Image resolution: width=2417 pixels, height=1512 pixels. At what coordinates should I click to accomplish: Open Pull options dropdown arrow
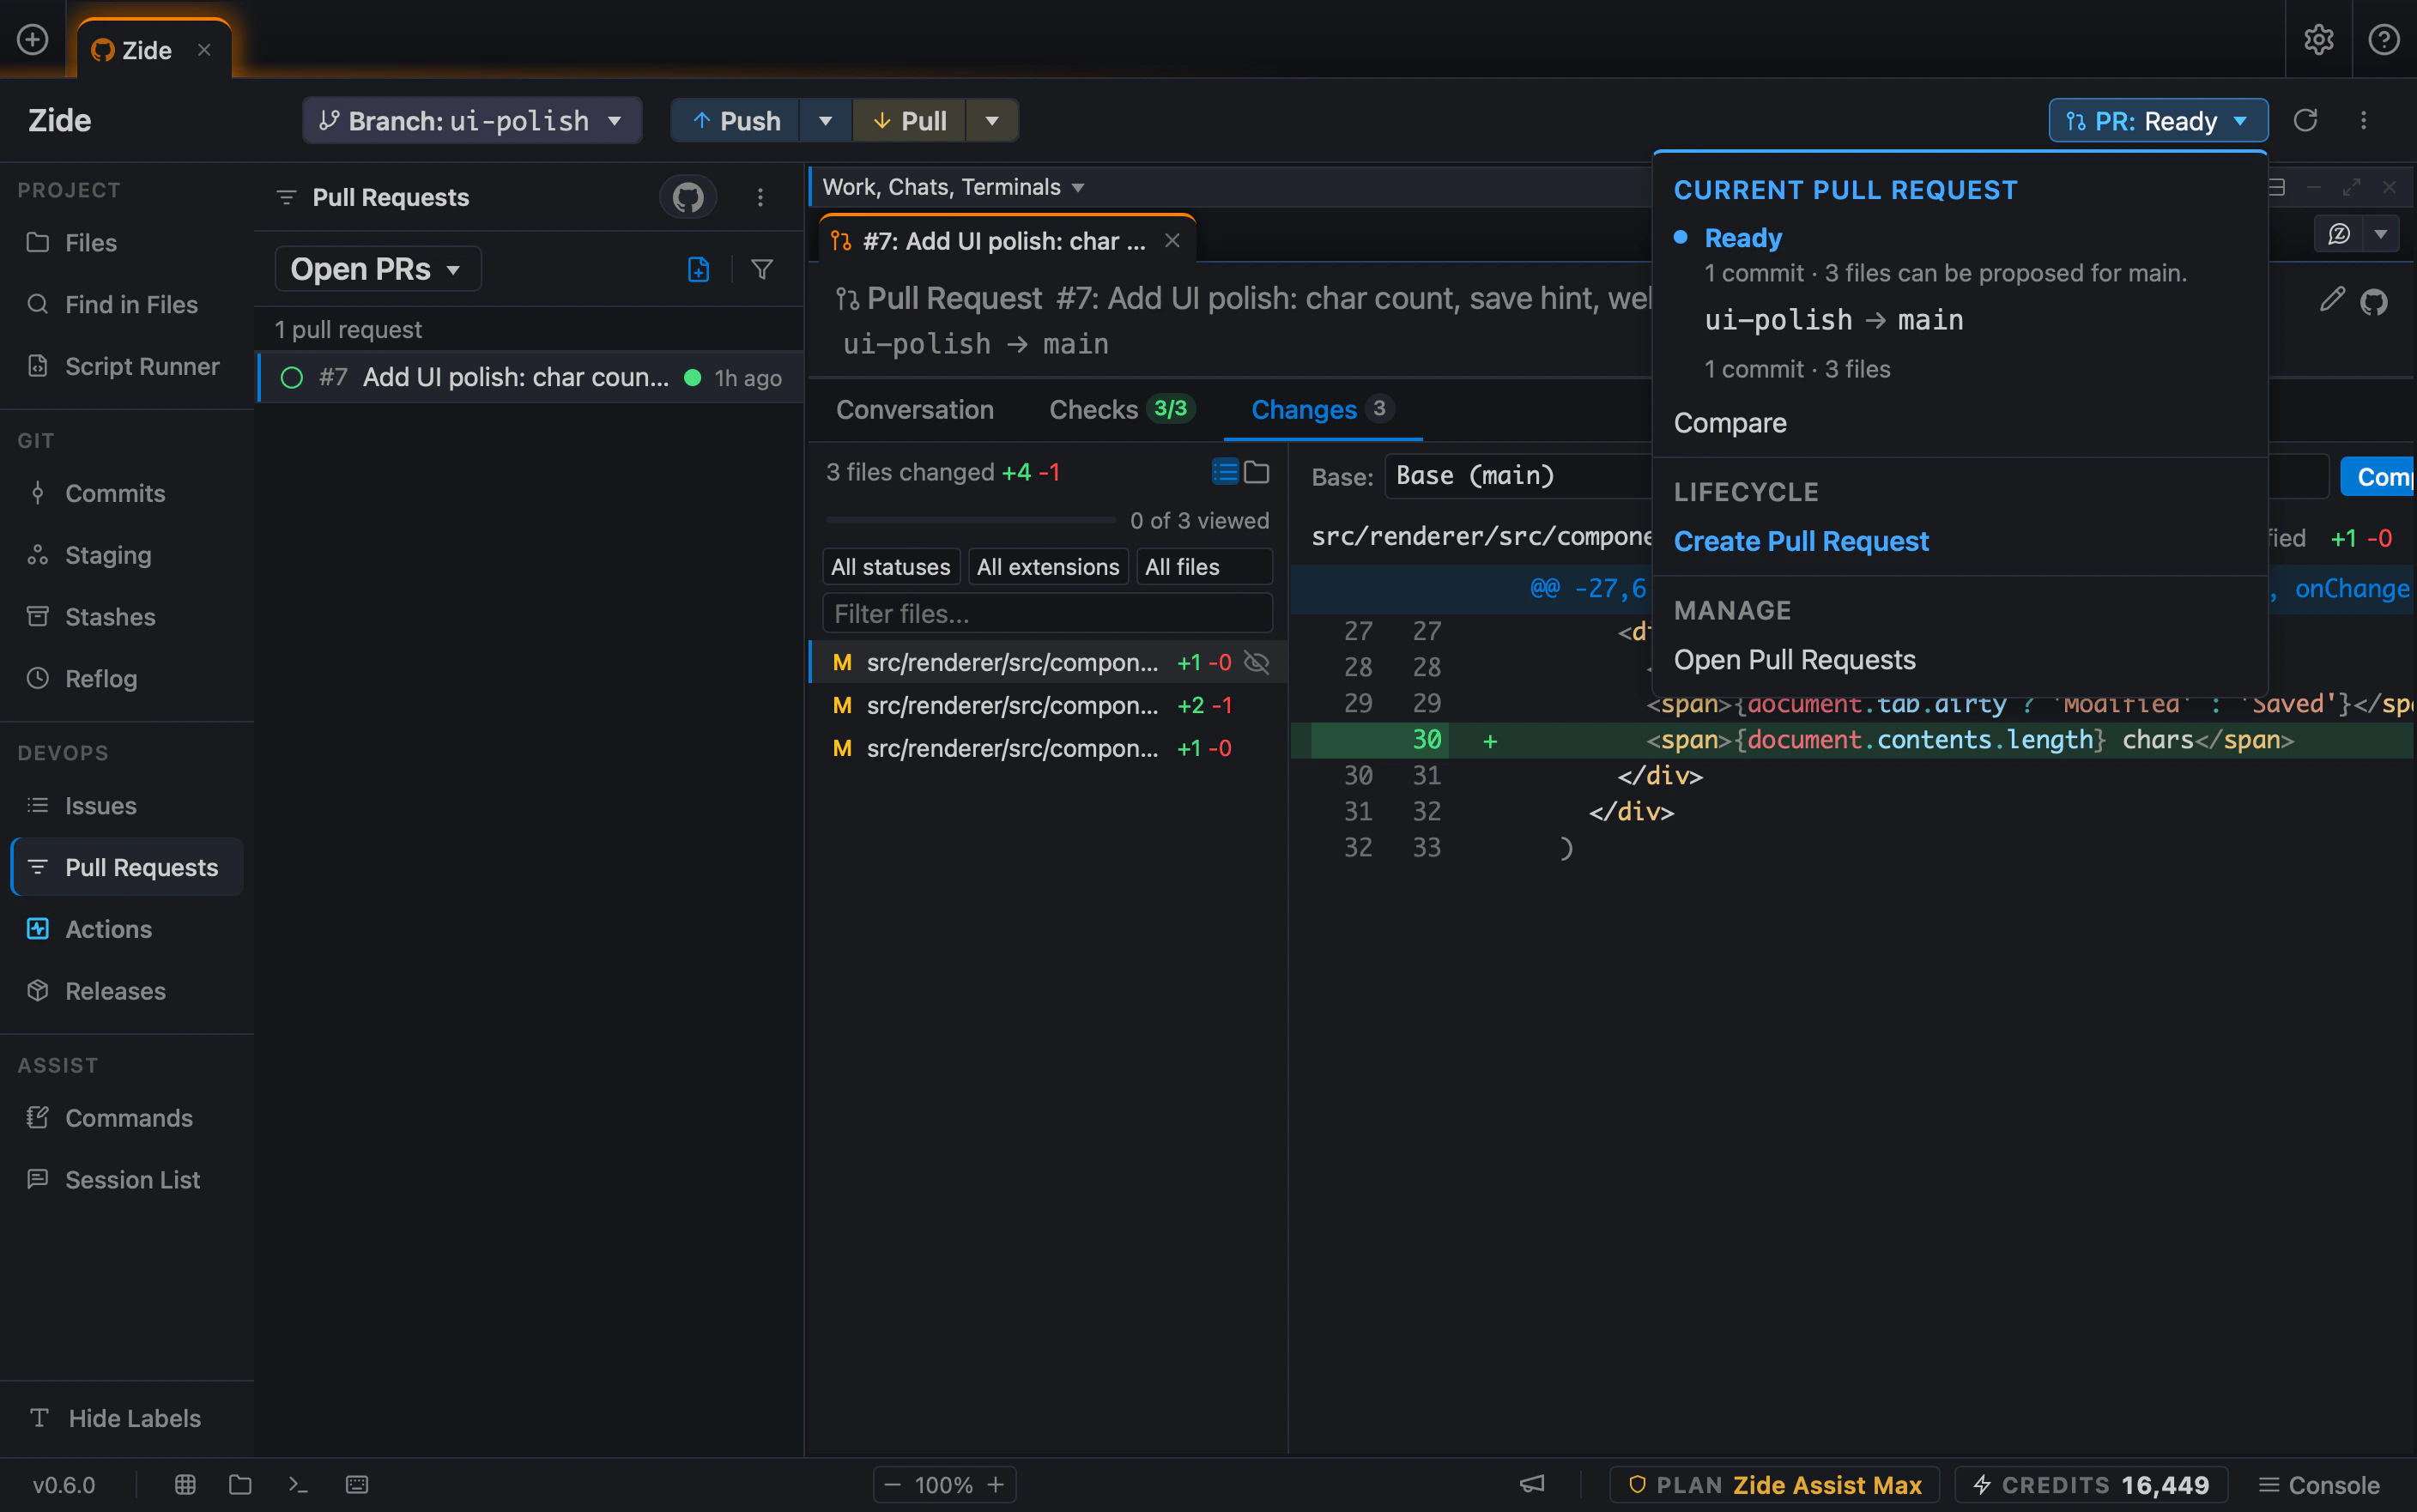[992, 121]
